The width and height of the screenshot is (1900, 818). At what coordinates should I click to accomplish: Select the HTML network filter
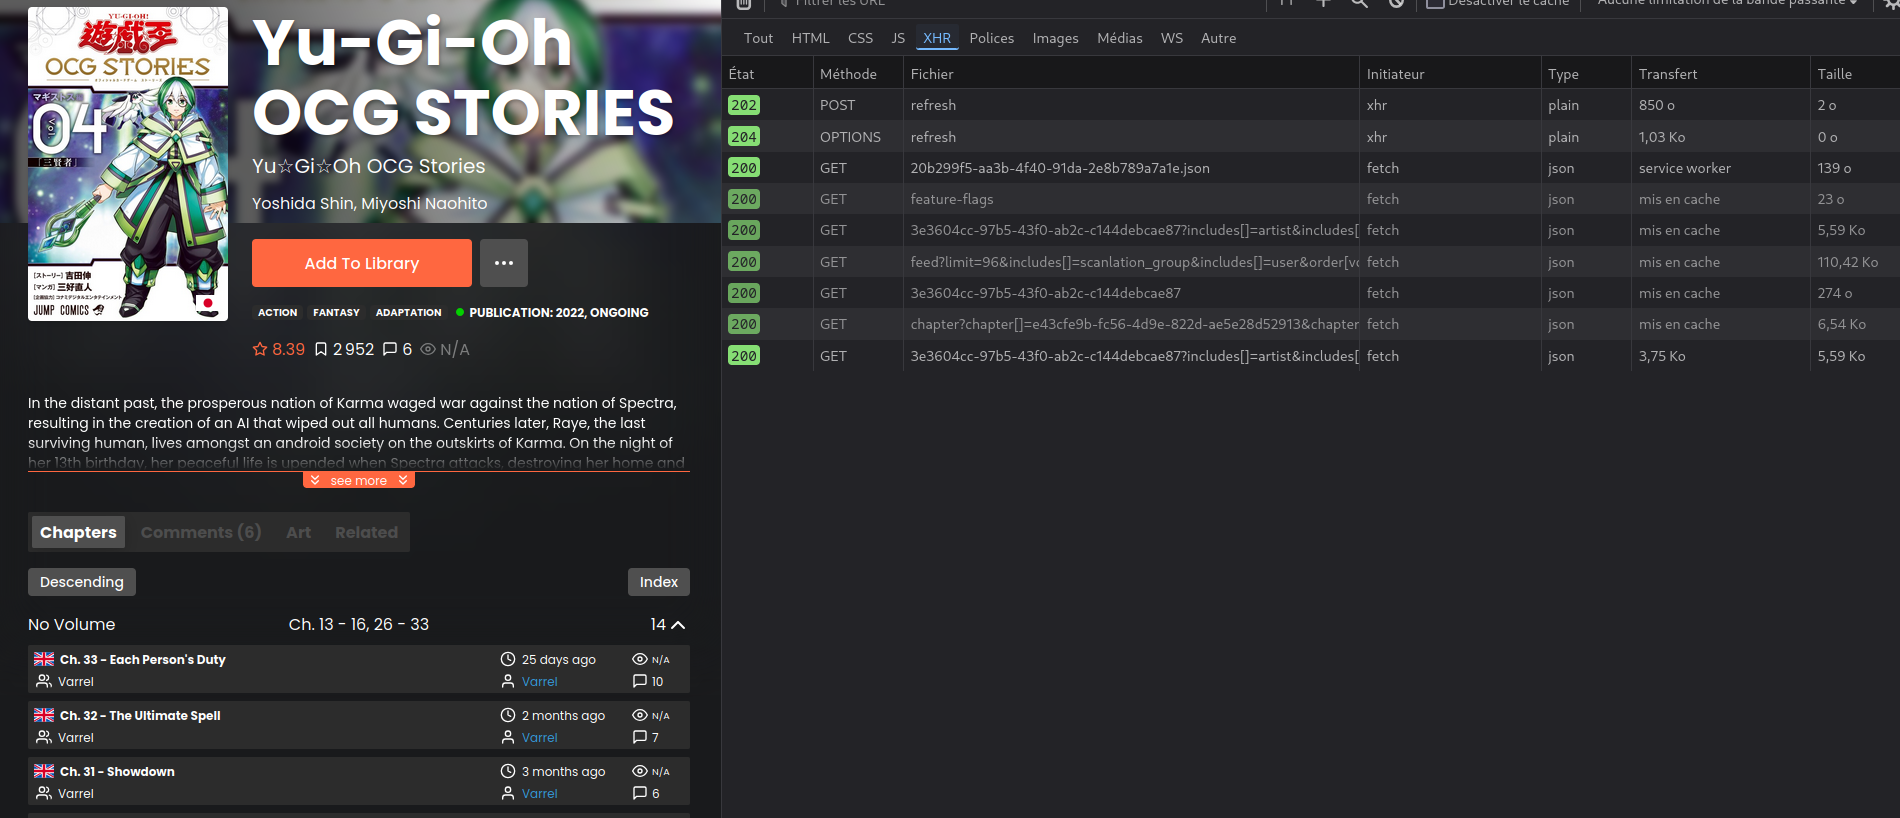click(810, 38)
